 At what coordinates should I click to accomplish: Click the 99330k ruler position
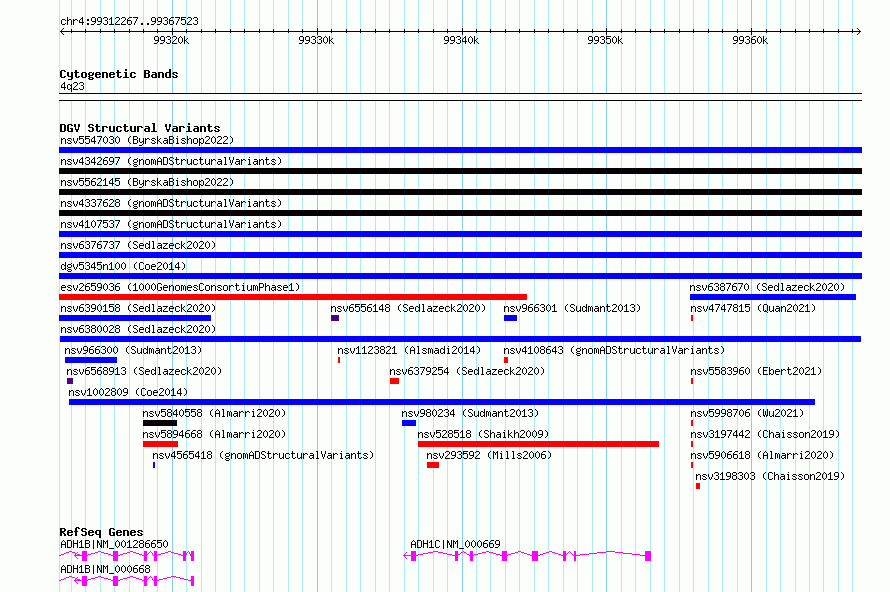point(316,40)
